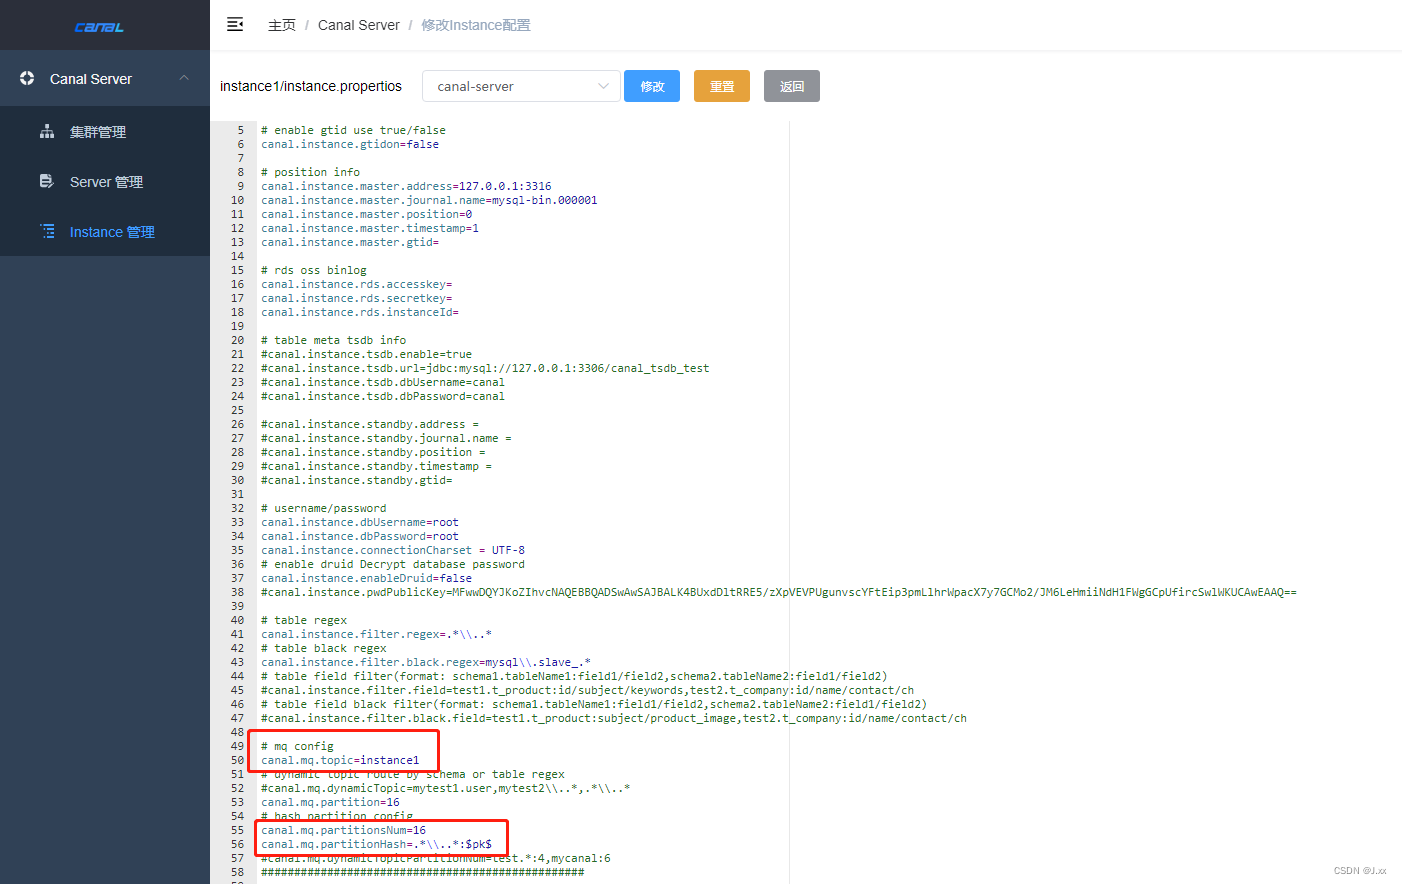This screenshot has height=884, width=1402.
Task: Click line #canal.instance.standby.timestamp =
Action: point(376,466)
